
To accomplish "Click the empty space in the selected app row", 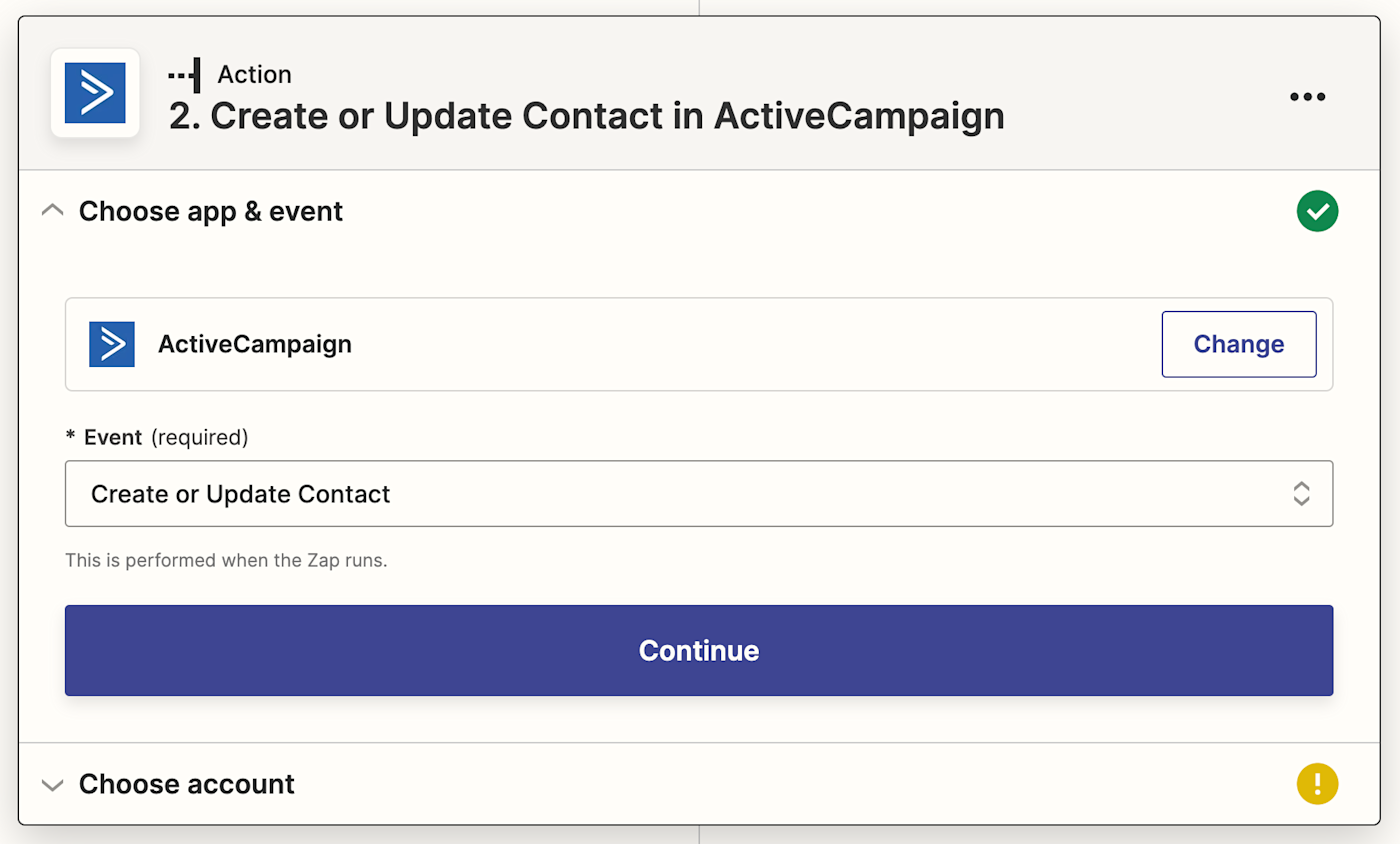I will coord(750,344).
